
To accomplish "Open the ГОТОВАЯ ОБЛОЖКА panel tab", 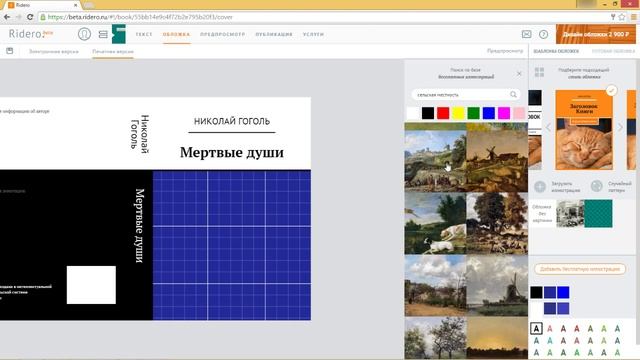I will click(613, 51).
